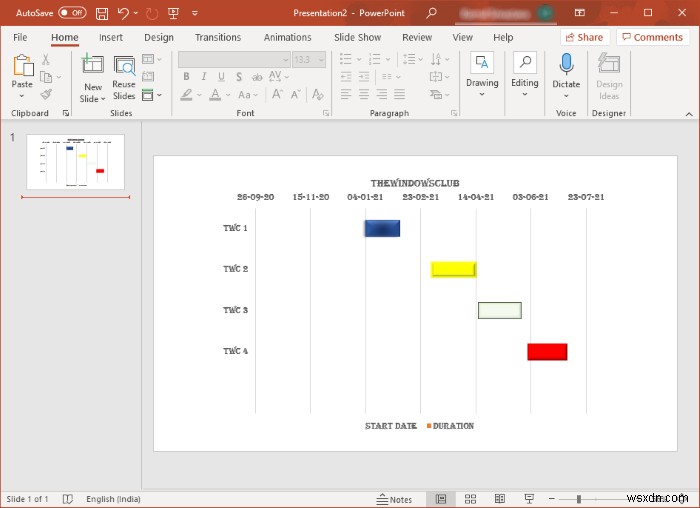This screenshot has height=508, width=700.
Task: Open Reuse Slides pane
Action: [124, 77]
